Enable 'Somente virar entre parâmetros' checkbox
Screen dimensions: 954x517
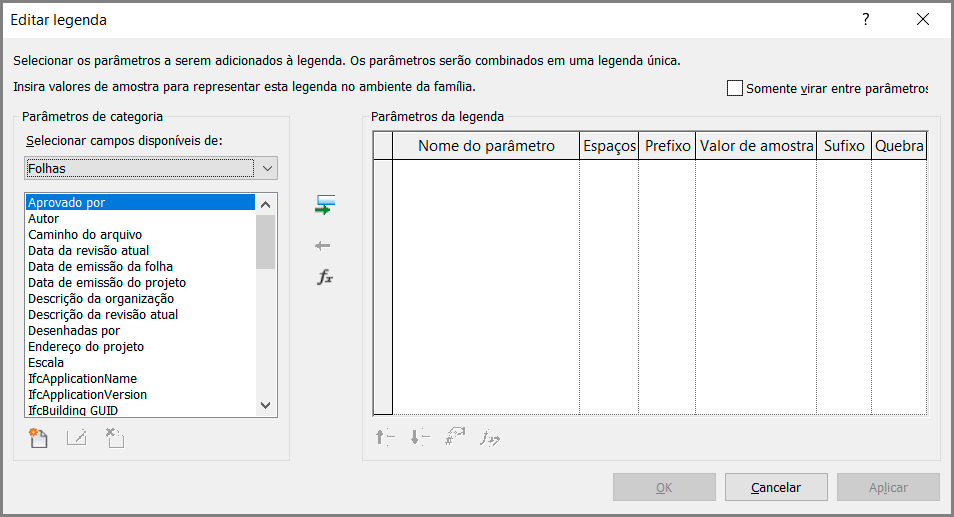point(736,88)
